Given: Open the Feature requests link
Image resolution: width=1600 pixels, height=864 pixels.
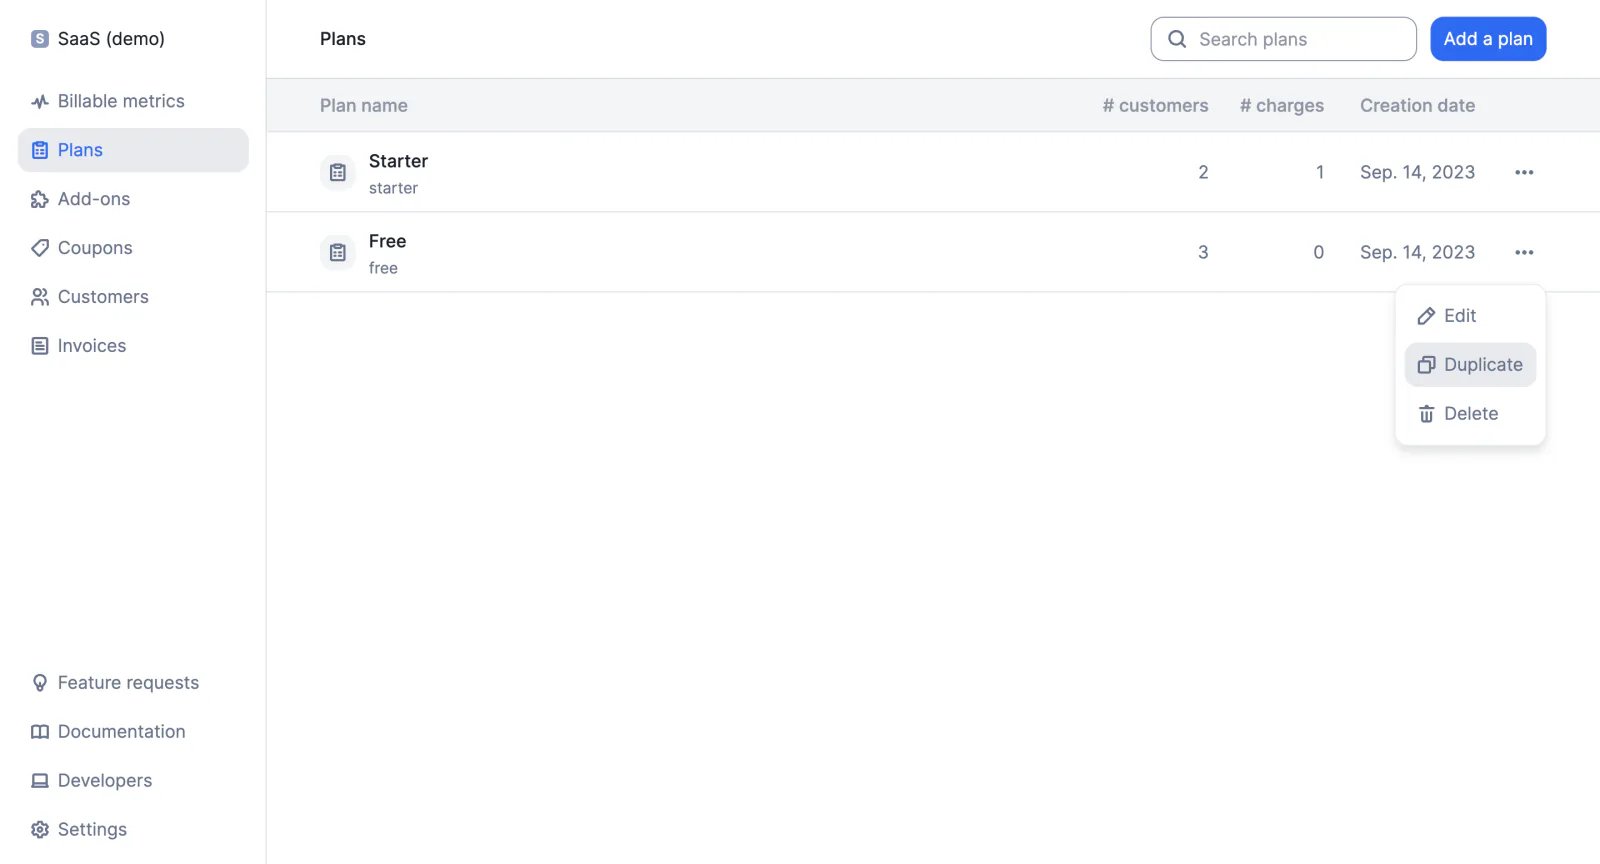Looking at the screenshot, I should click(133, 683).
